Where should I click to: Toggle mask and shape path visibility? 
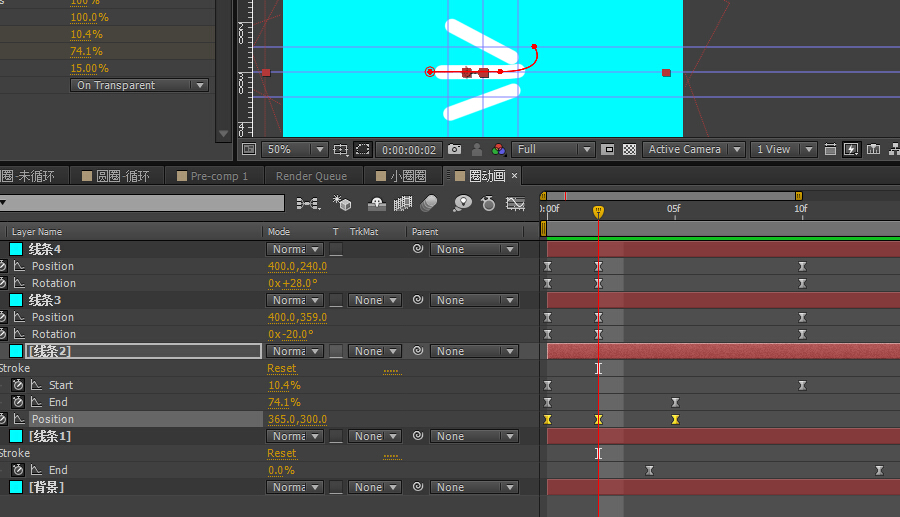click(363, 150)
